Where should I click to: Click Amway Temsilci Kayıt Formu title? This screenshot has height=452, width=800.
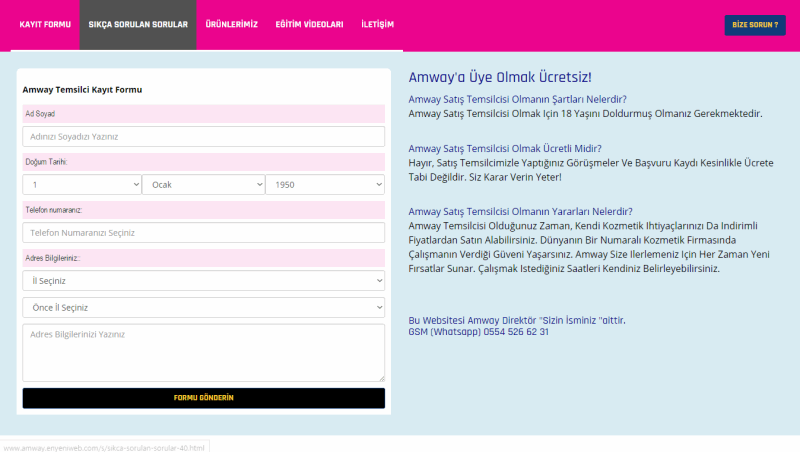pyautogui.click(x=82, y=90)
